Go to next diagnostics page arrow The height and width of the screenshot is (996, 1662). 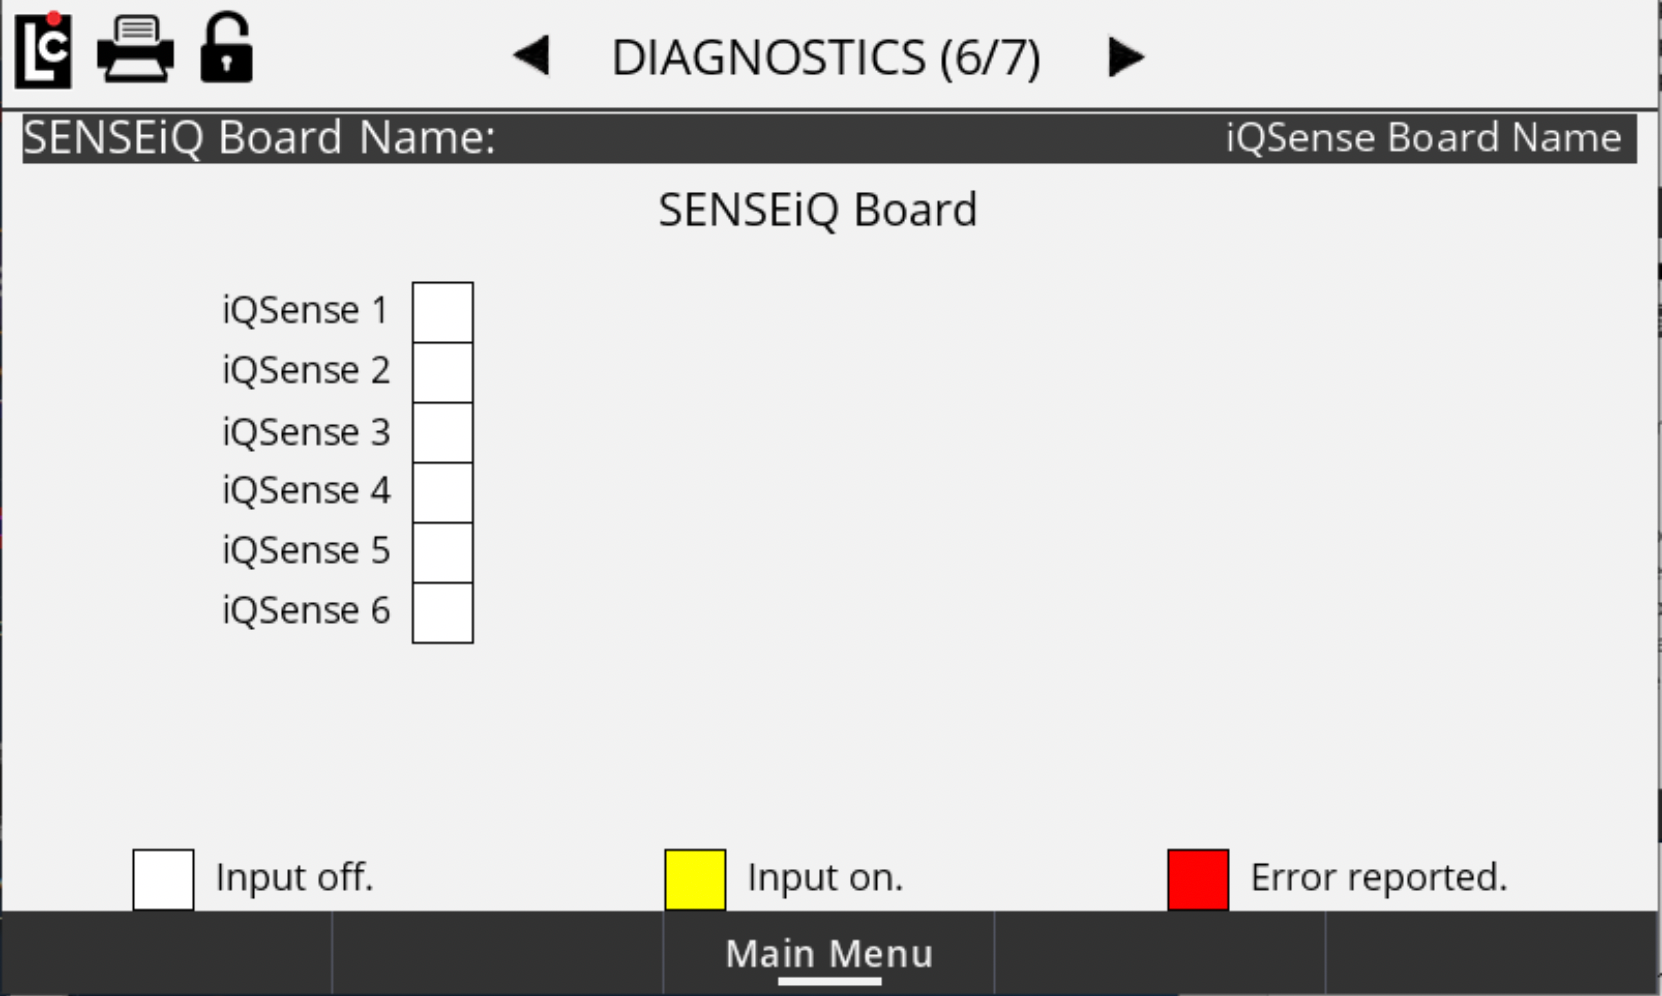1125,57
